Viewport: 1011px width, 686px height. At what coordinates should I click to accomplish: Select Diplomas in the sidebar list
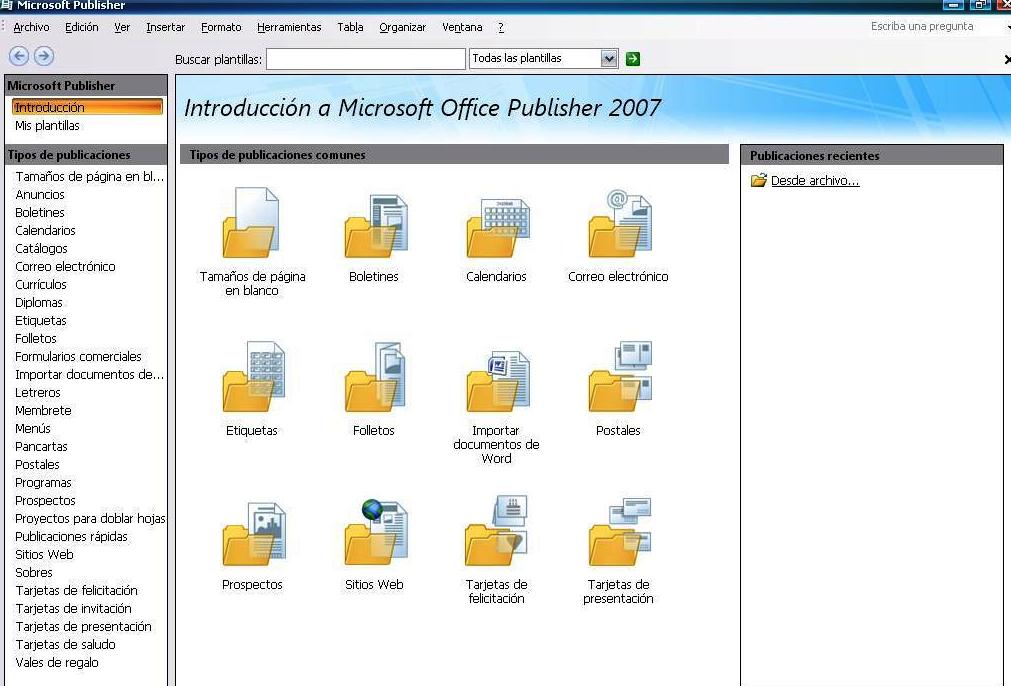coord(39,302)
